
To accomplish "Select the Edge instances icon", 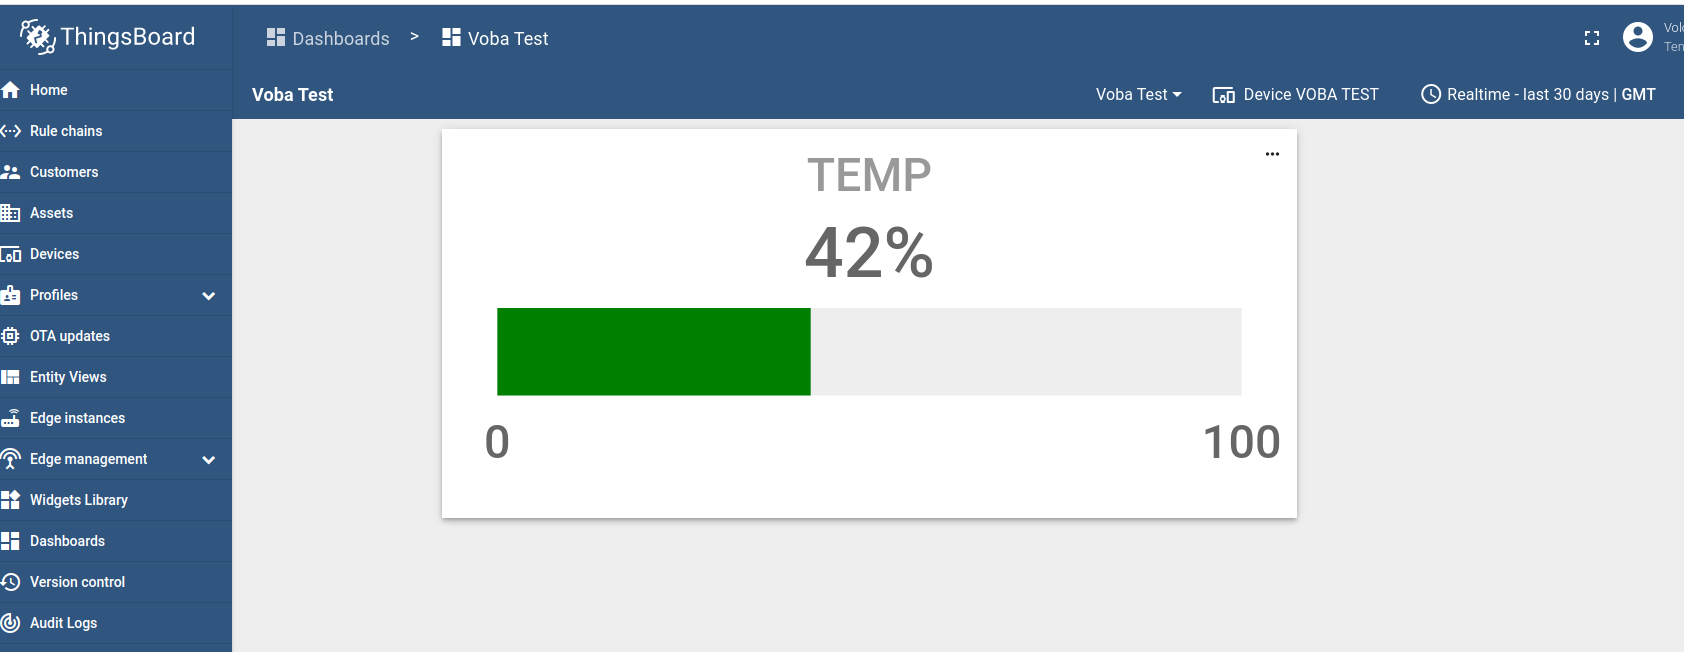I will coord(11,417).
